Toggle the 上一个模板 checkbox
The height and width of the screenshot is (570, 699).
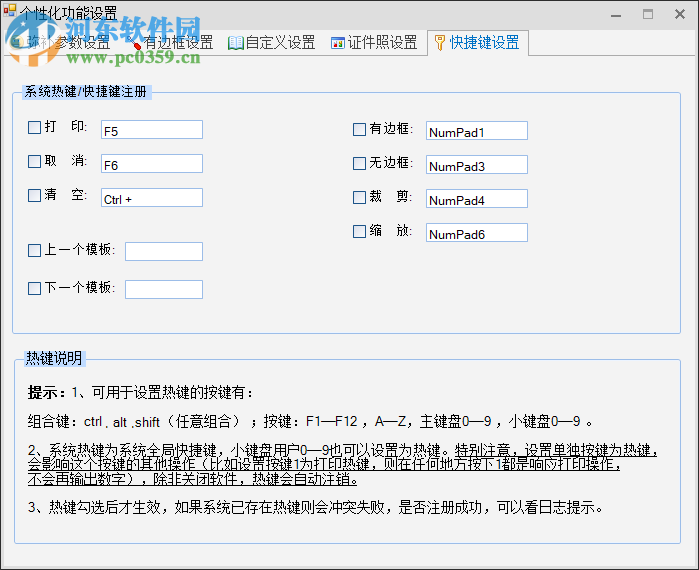pos(34,250)
